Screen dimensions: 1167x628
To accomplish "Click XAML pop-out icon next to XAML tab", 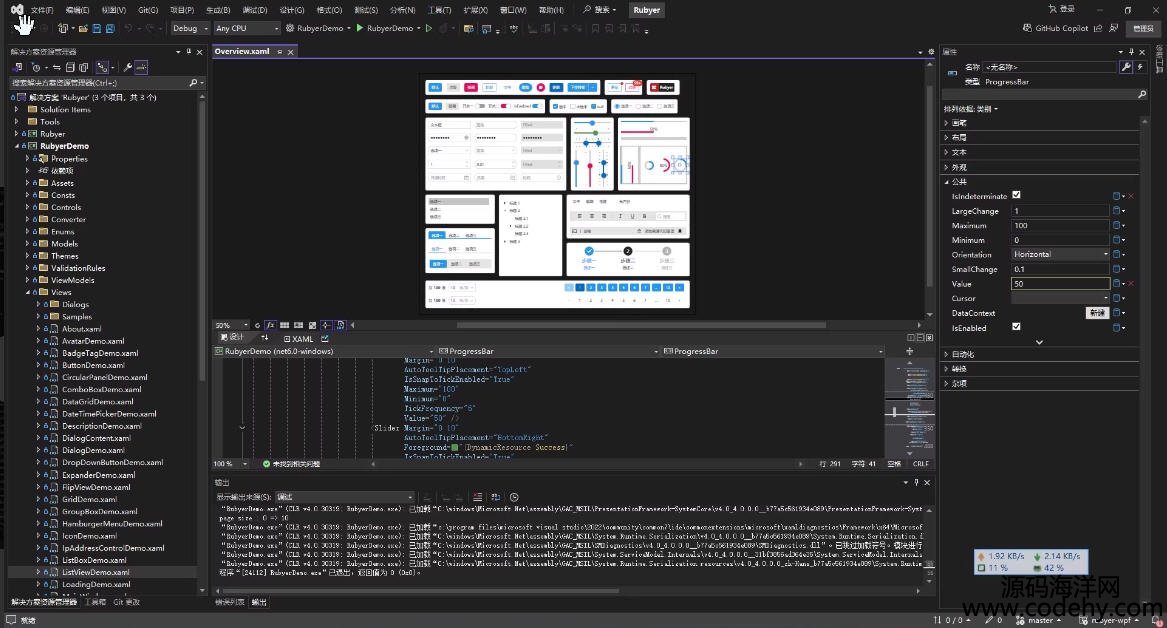I will pyautogui.click(x=324, y=339).
